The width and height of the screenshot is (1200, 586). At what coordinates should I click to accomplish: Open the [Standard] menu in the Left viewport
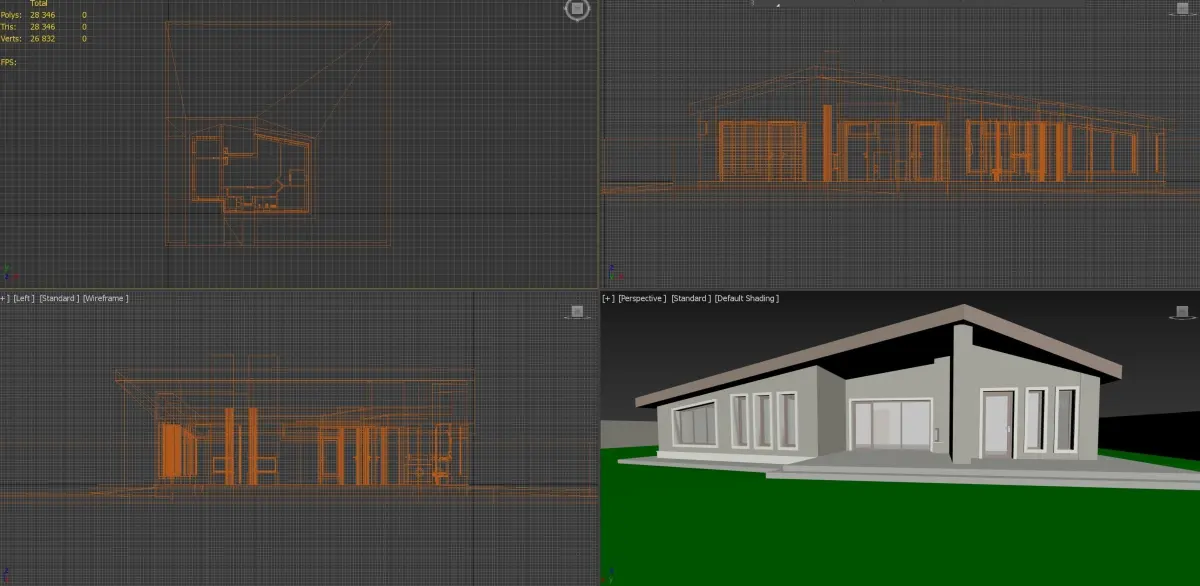tap(59, 298)
